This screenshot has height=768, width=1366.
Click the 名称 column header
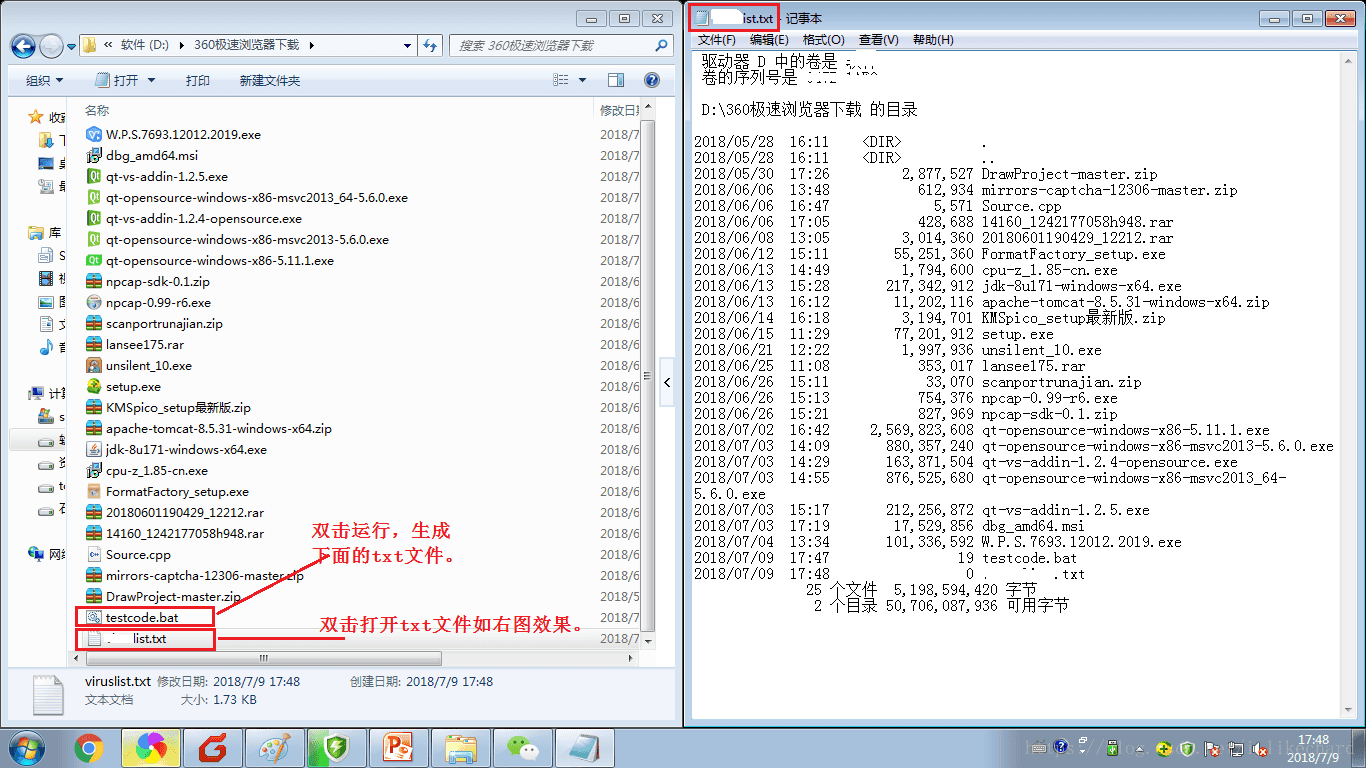pyautogui.click(x=97, y=110)
